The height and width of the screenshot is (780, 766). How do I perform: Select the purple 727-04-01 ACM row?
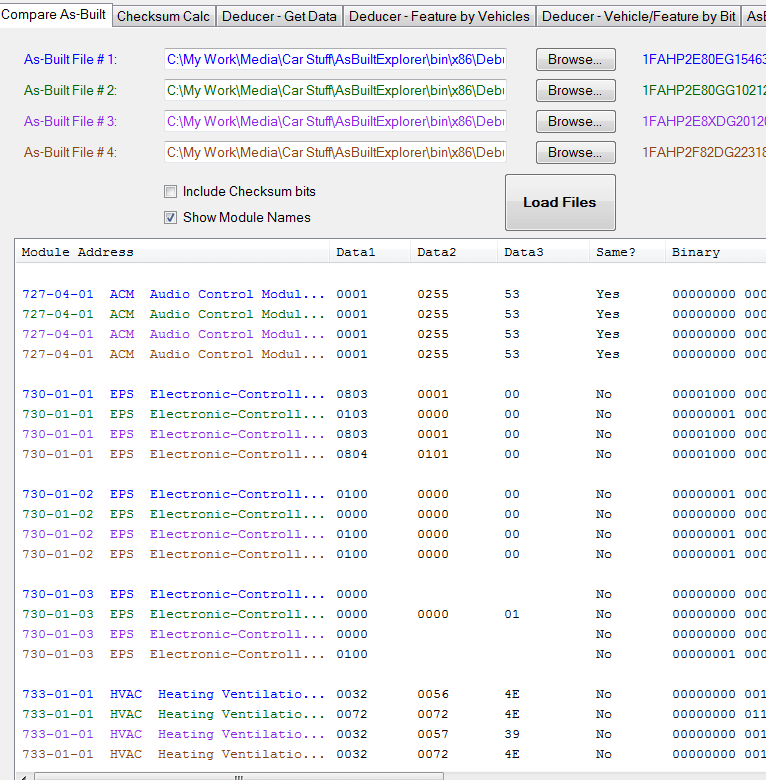pos(393,334)
